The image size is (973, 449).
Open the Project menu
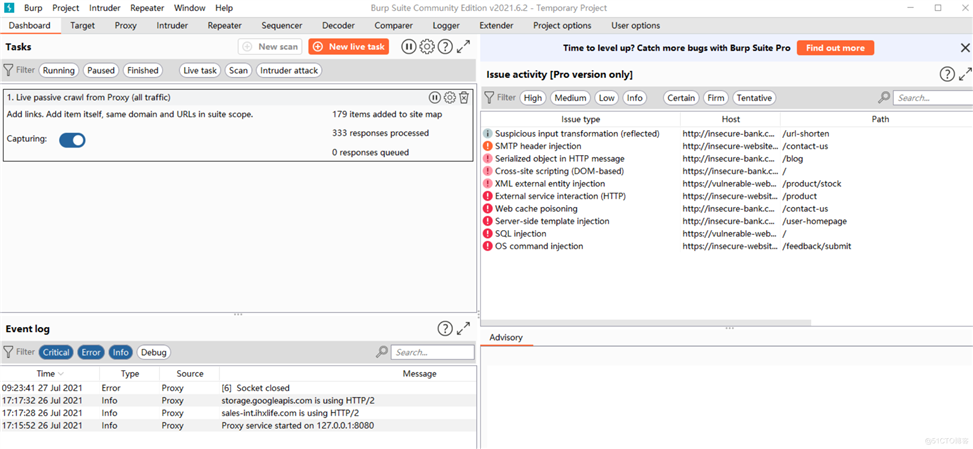66,8
